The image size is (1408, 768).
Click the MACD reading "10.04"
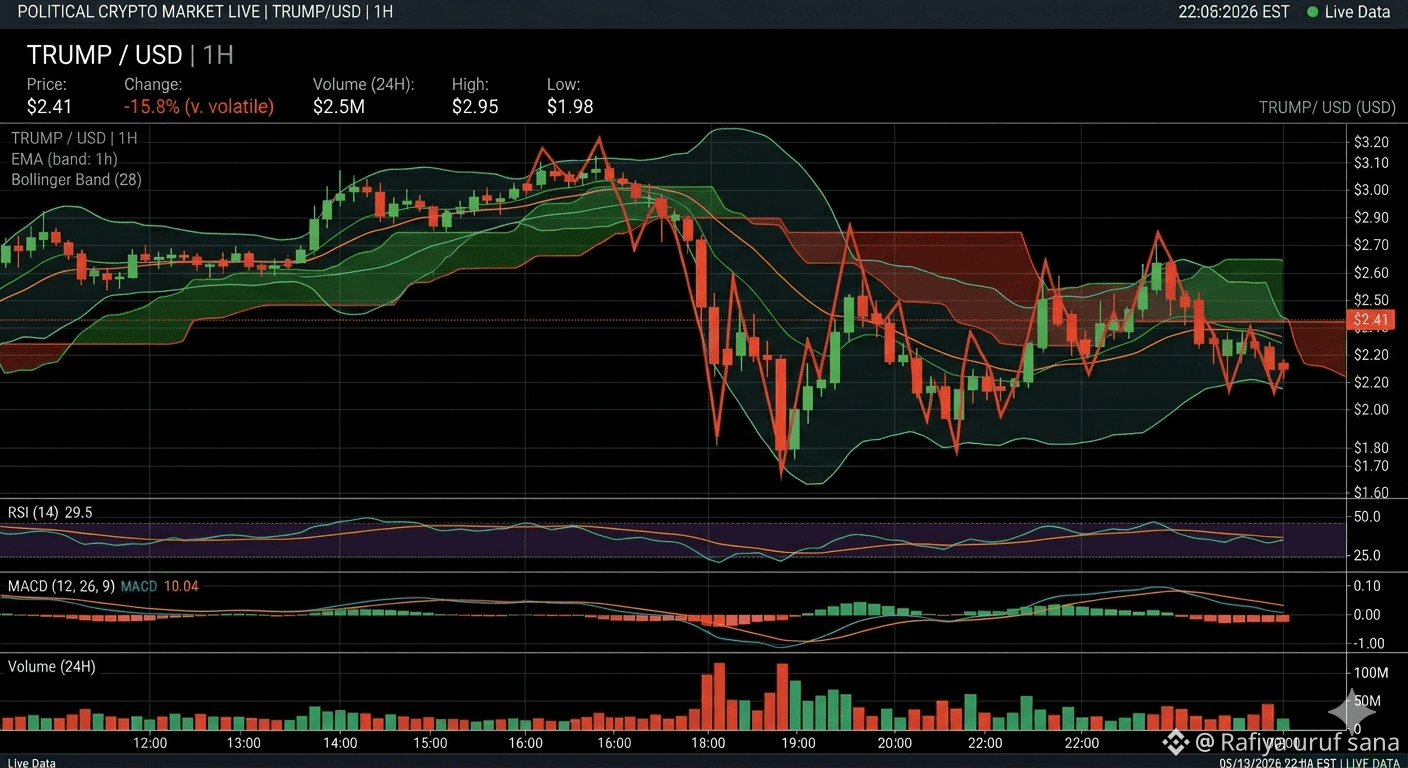point(182,586)
